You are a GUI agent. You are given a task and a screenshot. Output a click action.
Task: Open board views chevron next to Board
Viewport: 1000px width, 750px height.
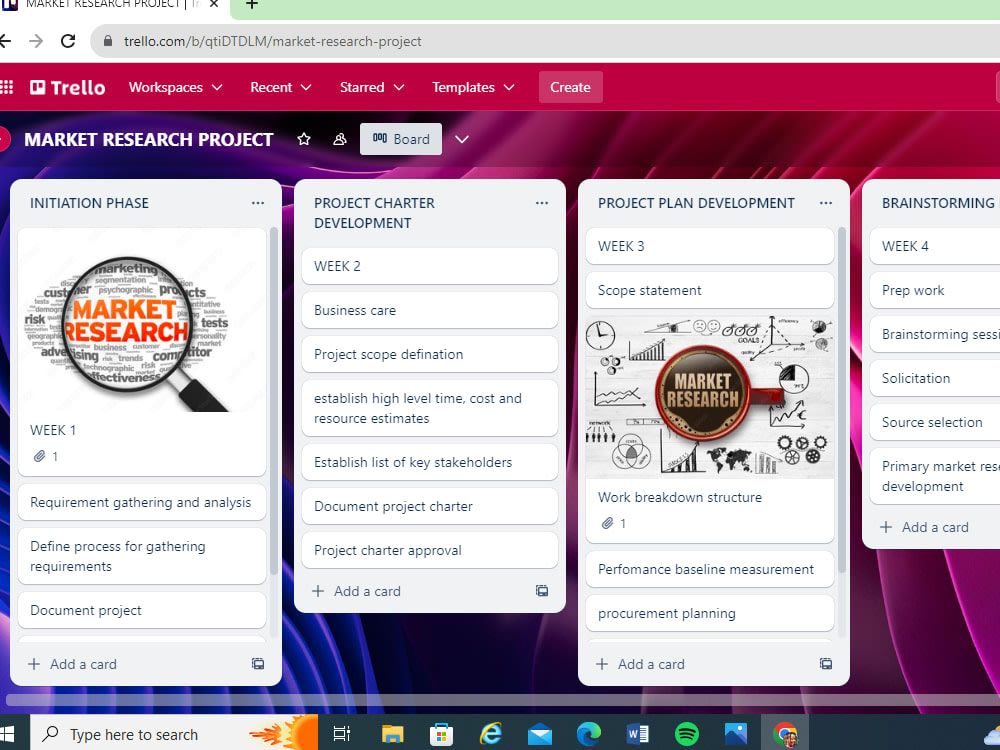coord(462,139)
